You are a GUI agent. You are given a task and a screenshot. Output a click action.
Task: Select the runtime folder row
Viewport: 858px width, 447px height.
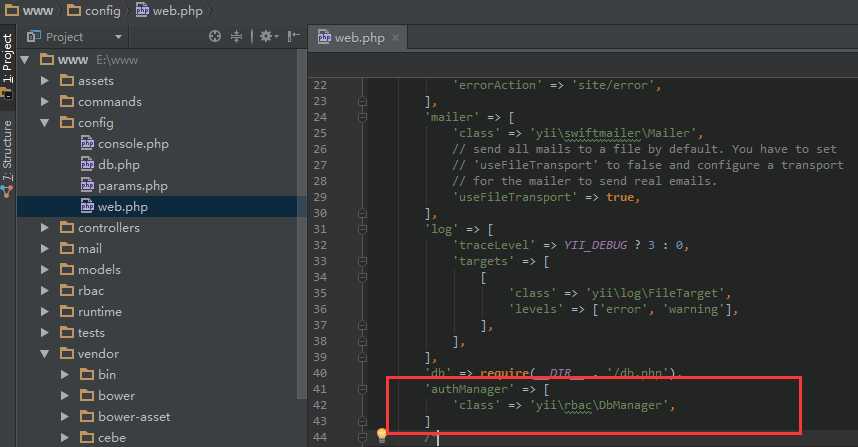(159, 312)
